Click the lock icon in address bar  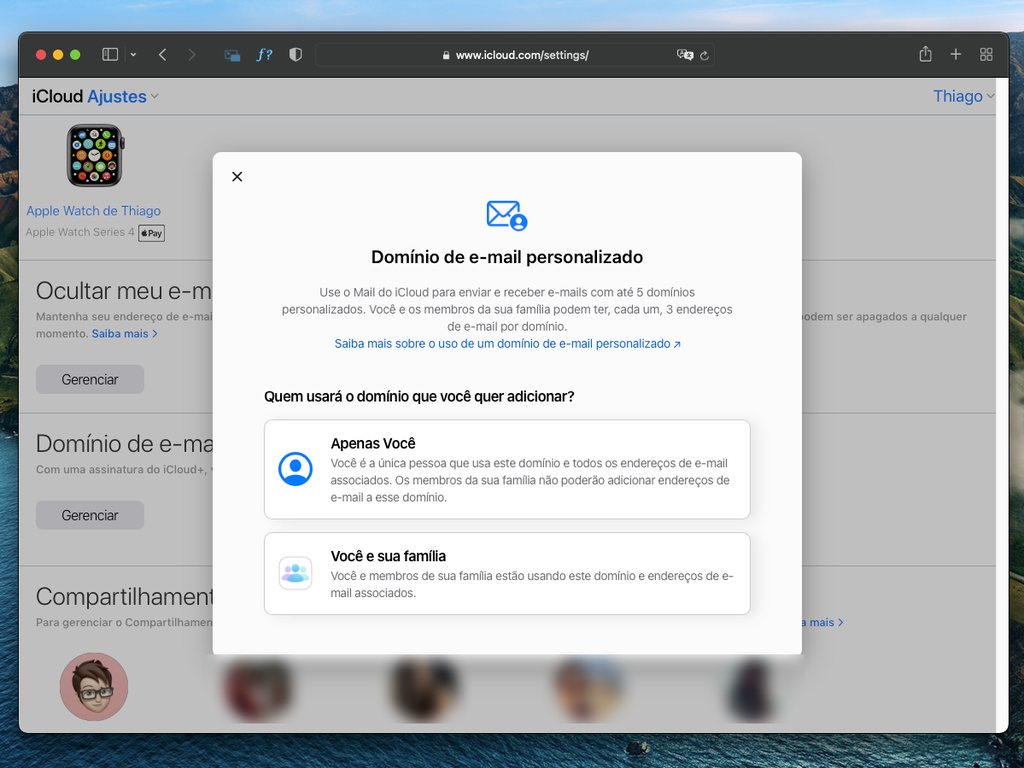446,56
